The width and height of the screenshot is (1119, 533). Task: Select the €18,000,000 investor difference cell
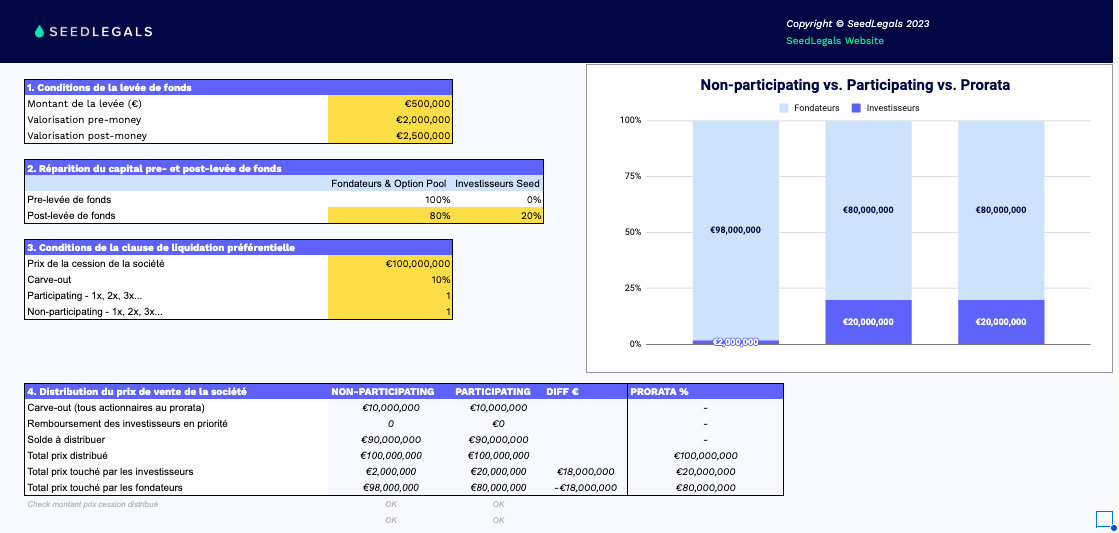click(584, 471)
